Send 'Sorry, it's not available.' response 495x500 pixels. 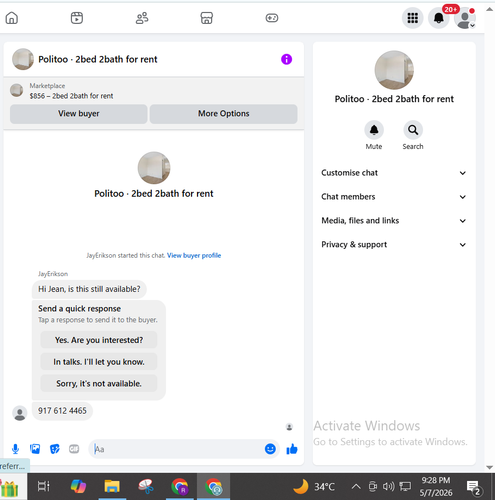click(x=99, y=383)
